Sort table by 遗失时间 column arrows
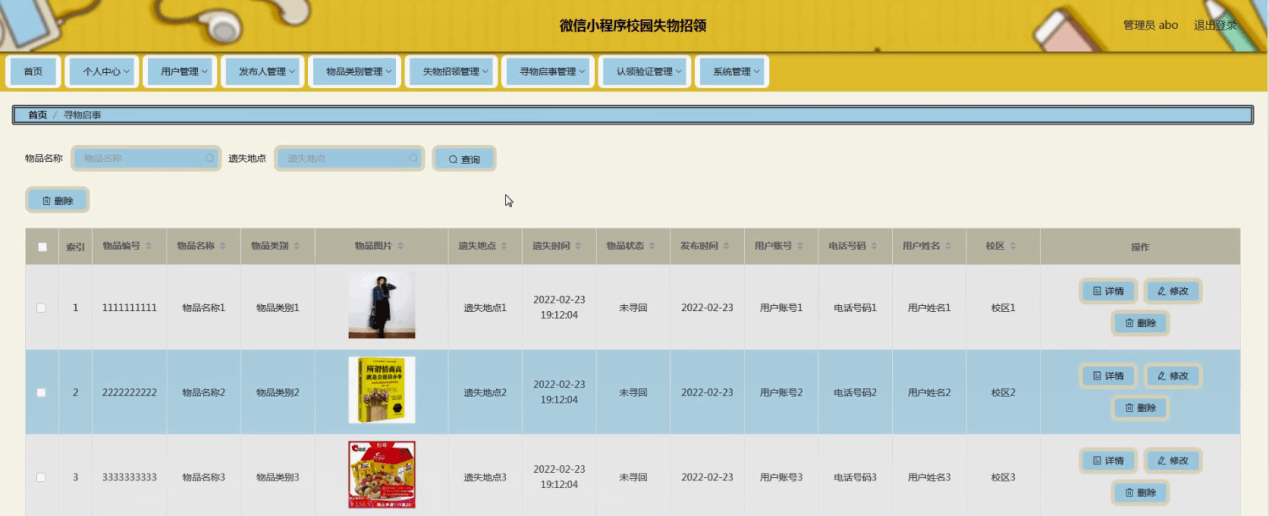The image size is (1269, 516). (578, 246)
